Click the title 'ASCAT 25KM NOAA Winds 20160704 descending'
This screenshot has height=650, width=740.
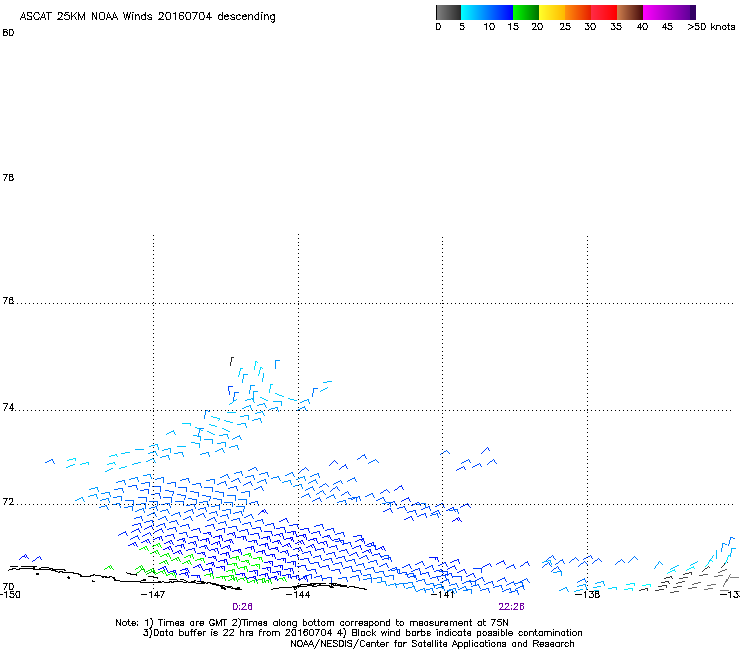tap(147, 17)
